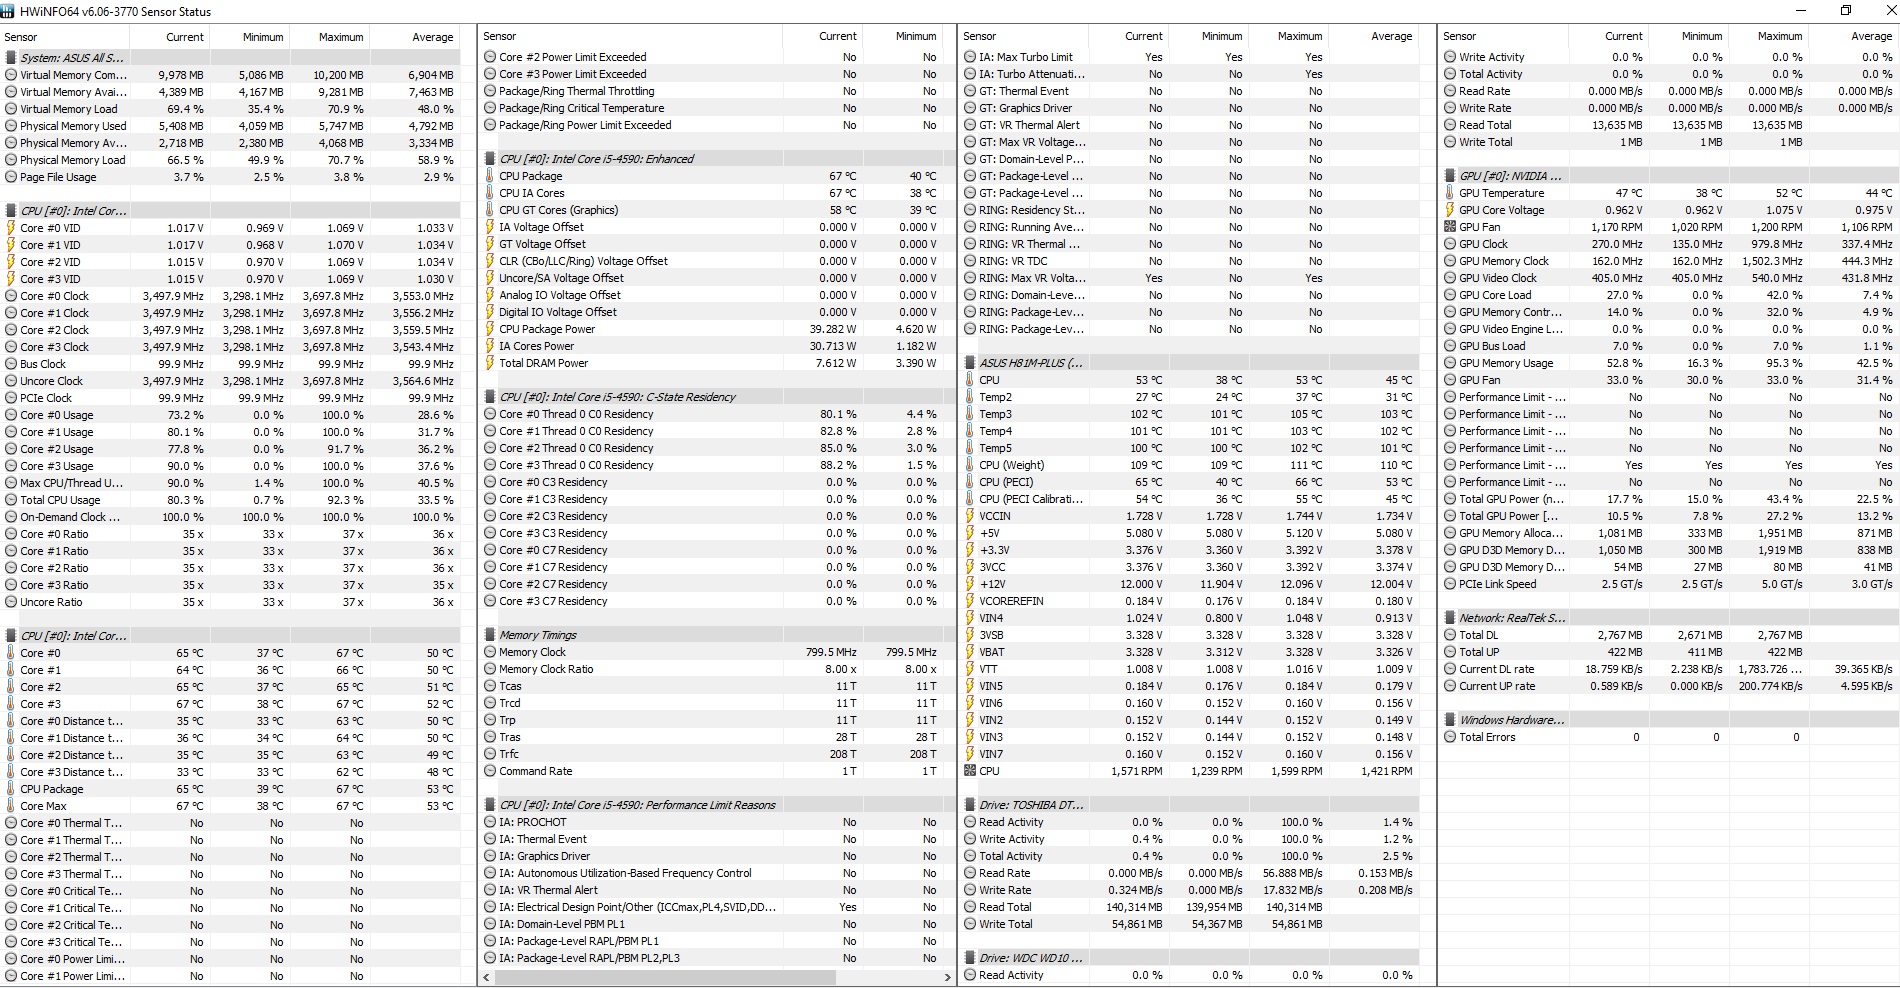This screenshot has height=988, width=1900.
Task: Select the Digital IO Voltage Offset row
Action: tap(715, 312)
